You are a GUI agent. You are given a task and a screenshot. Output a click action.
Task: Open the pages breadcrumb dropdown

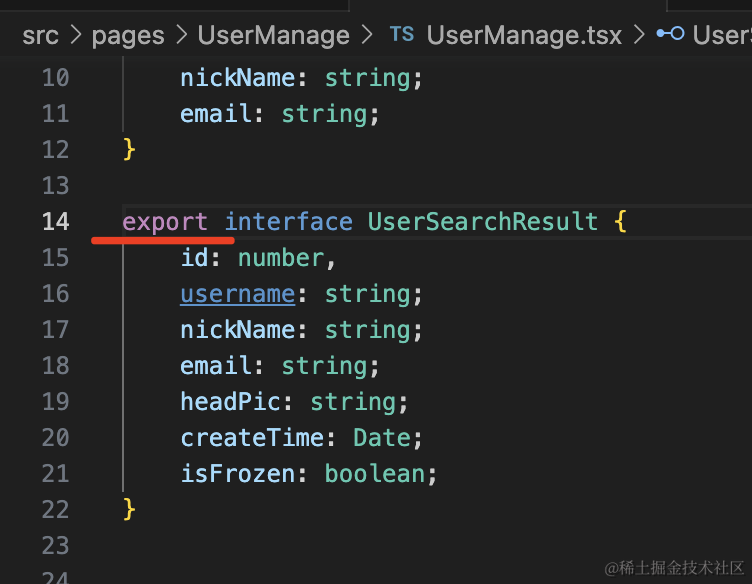[x=127, y=36]
